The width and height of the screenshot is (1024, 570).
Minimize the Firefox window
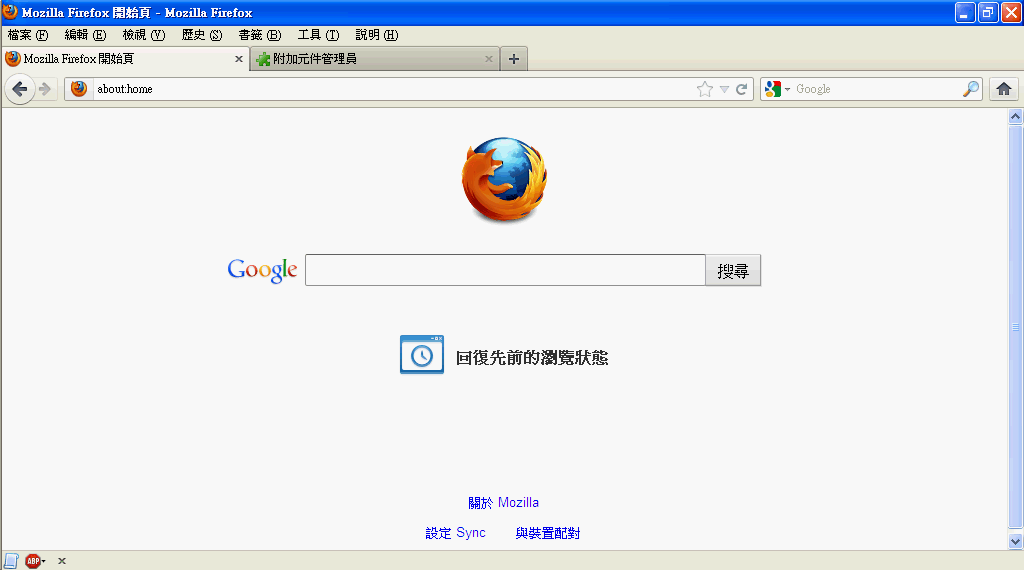point(965,12)
